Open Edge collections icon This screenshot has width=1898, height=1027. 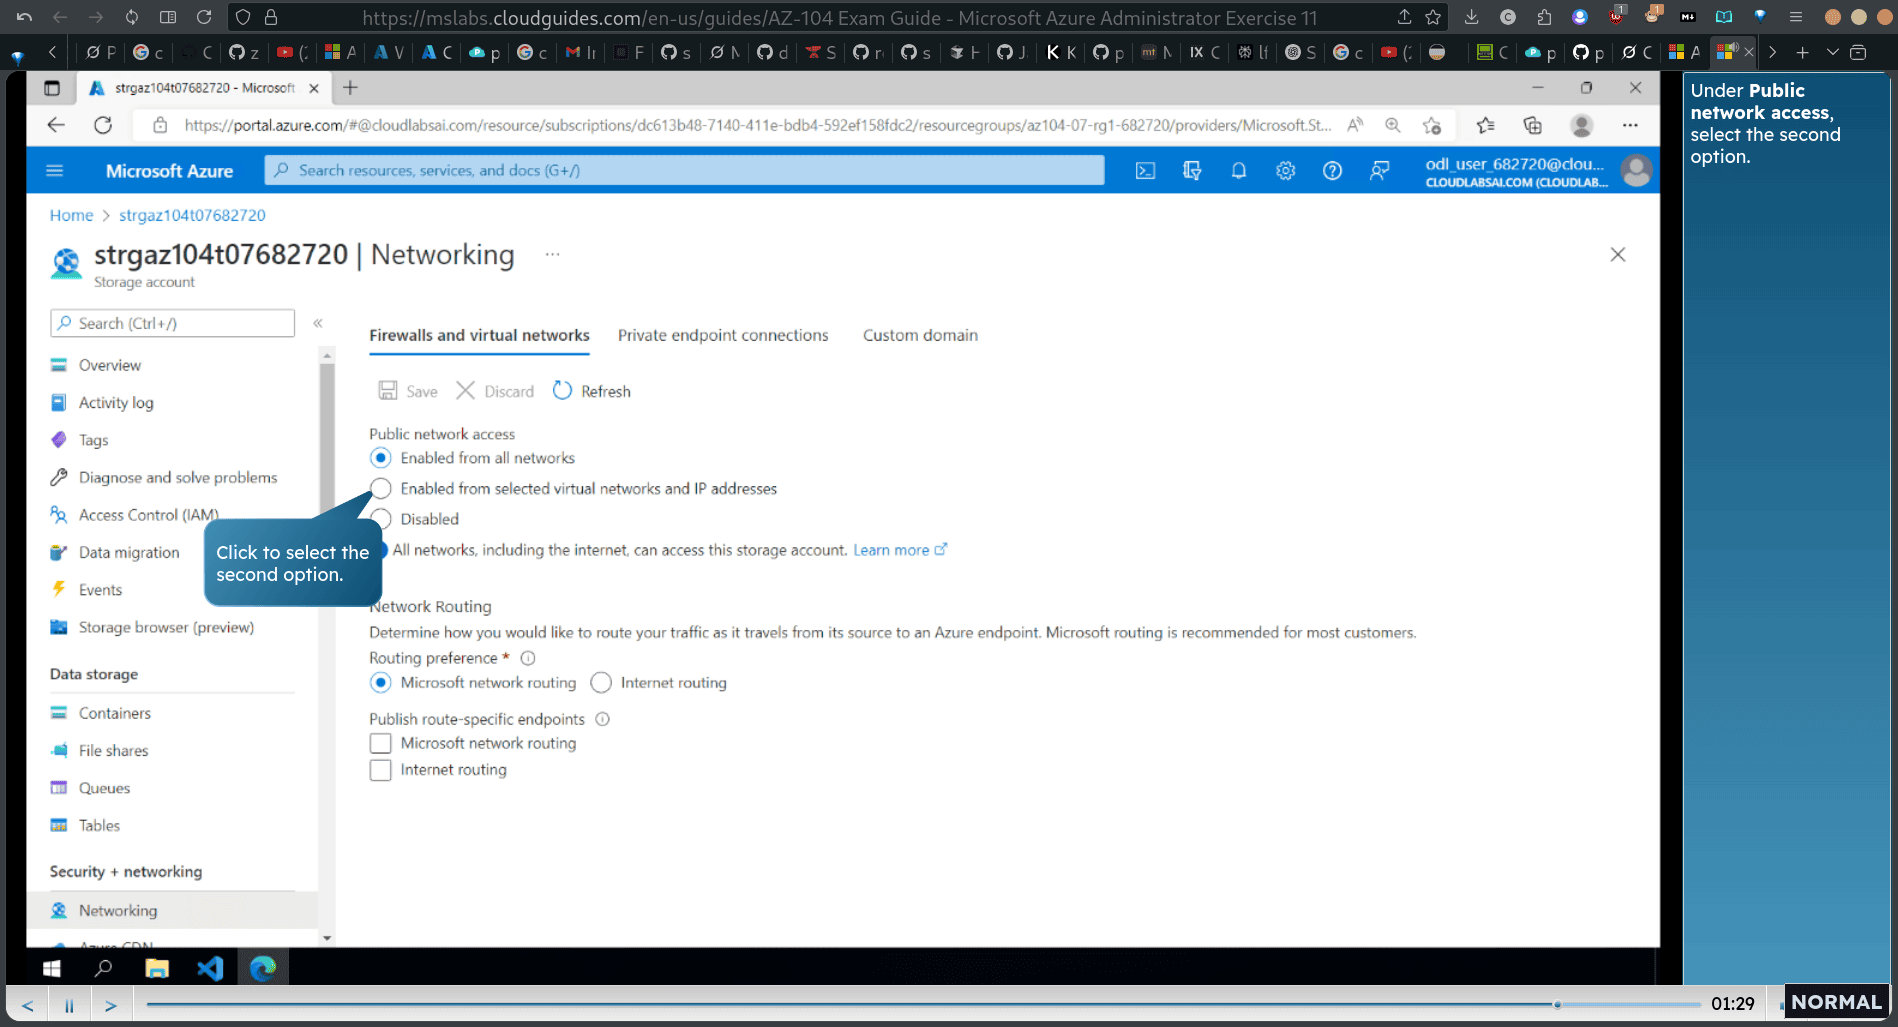(1532, 125)
